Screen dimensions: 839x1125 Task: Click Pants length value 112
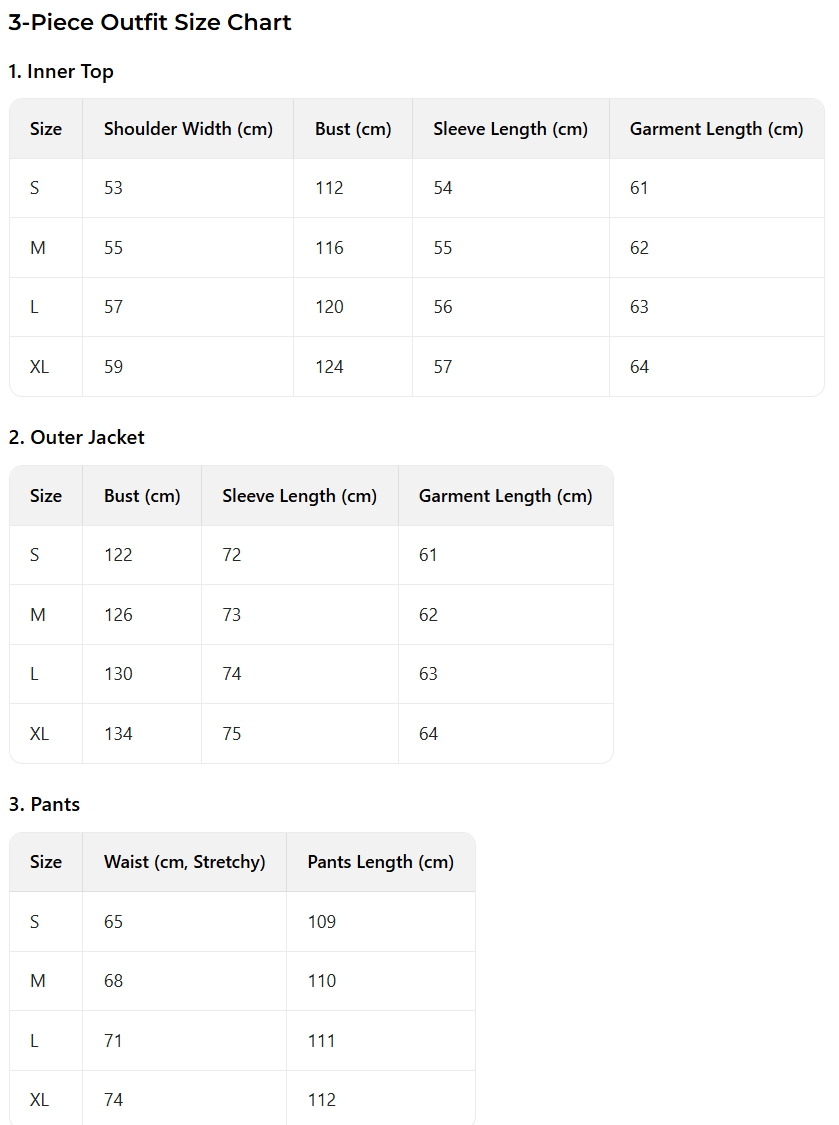322,1100
